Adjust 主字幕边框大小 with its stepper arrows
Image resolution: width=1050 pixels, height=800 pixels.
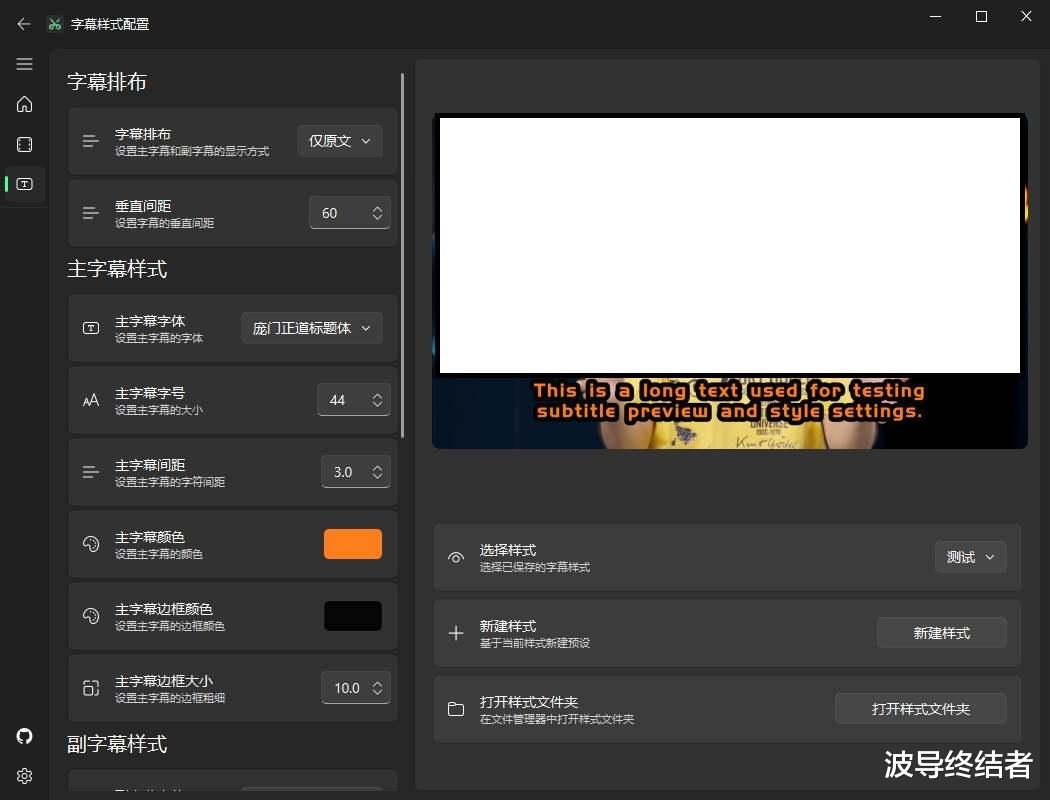click(x=377, y=688)
